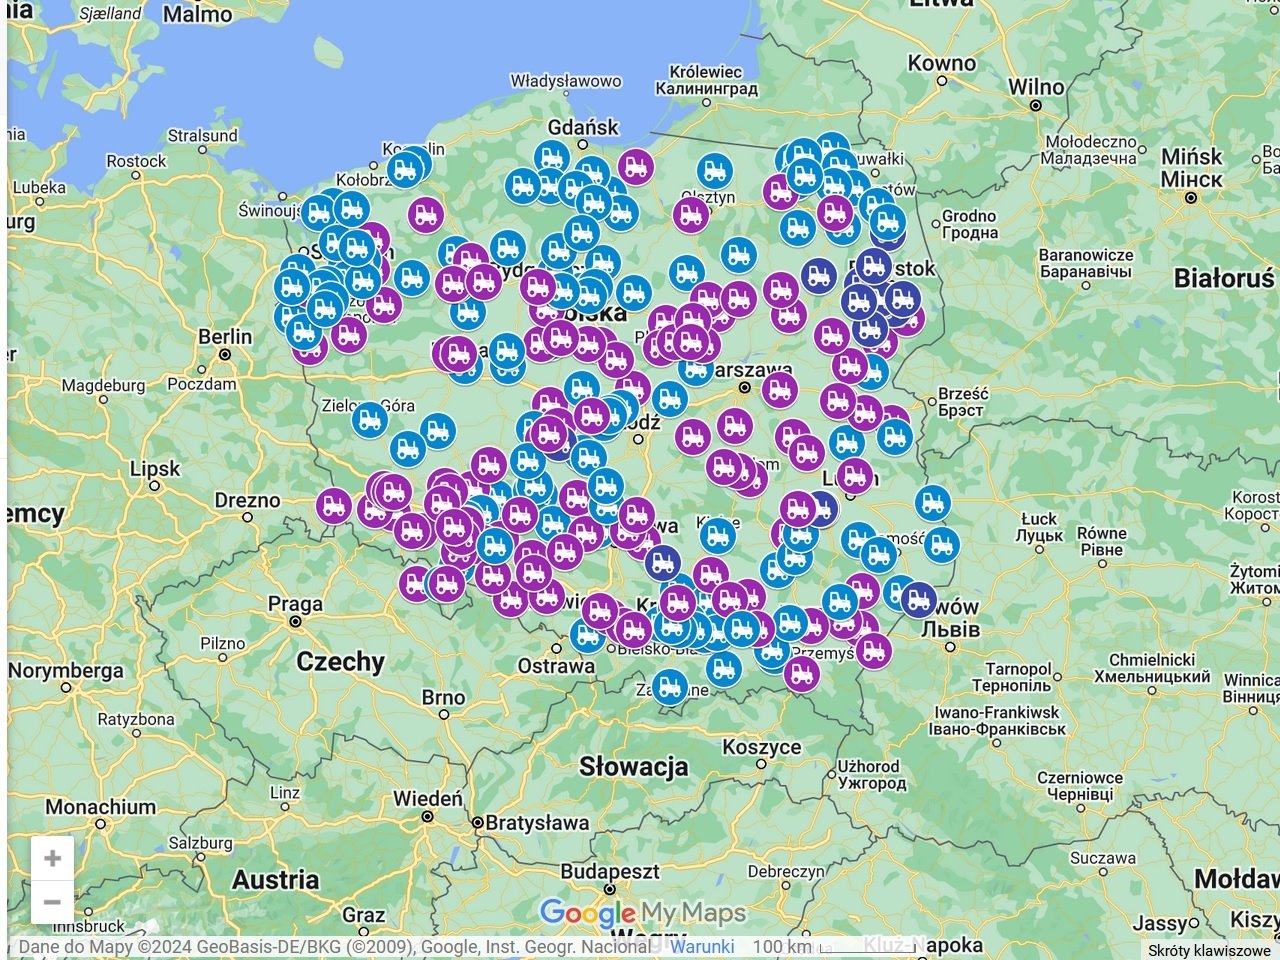Select purple tractor marker right of Warszawa label
The image size is (1280, 960).
(x=780, y=389)
